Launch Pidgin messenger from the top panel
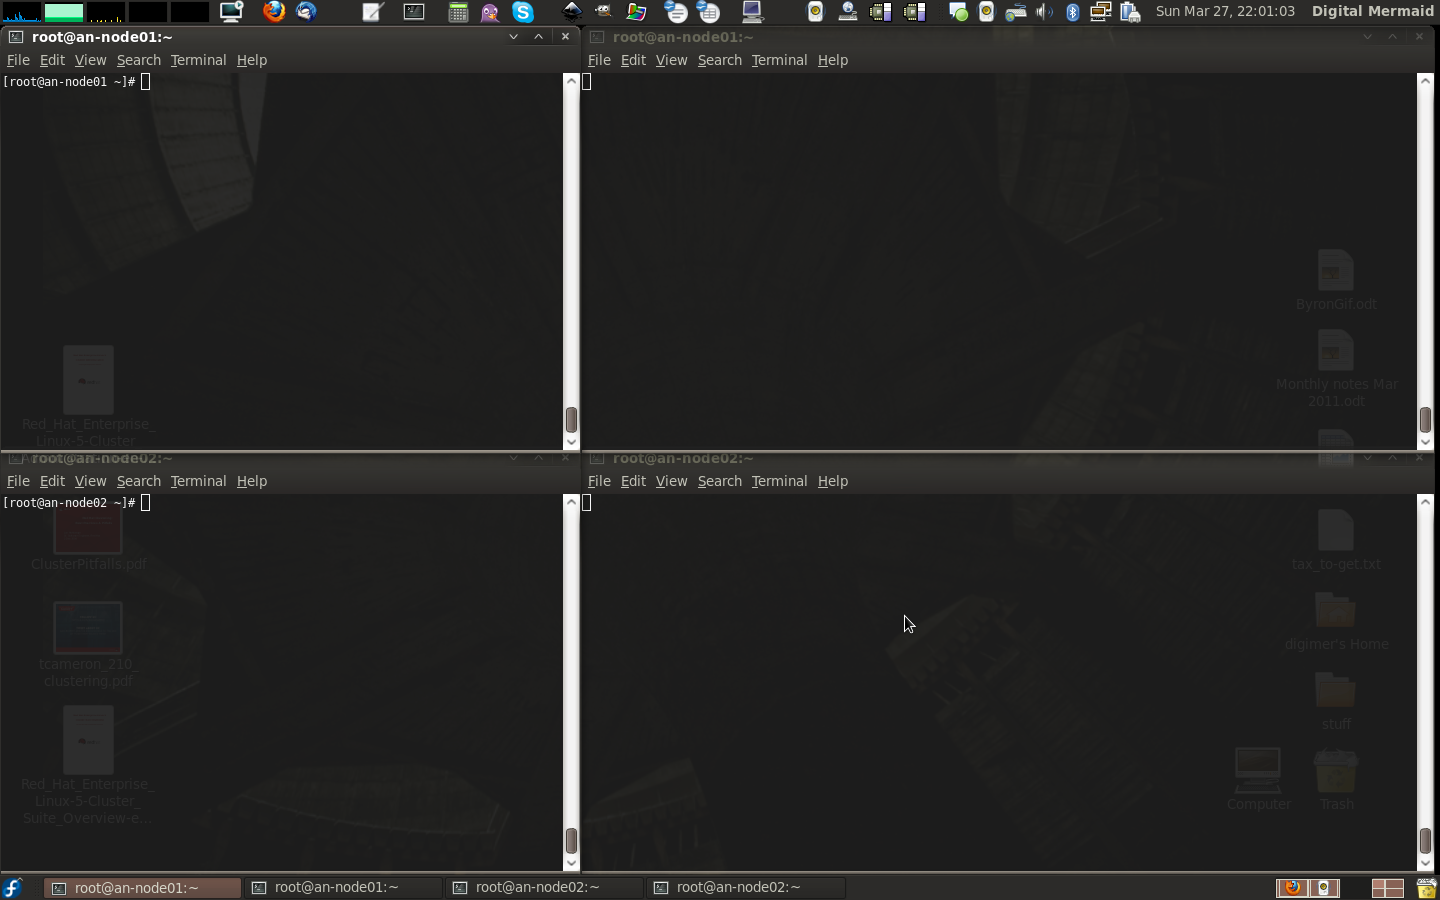This screenshot has height=900, width=1440. click(490, 12)
